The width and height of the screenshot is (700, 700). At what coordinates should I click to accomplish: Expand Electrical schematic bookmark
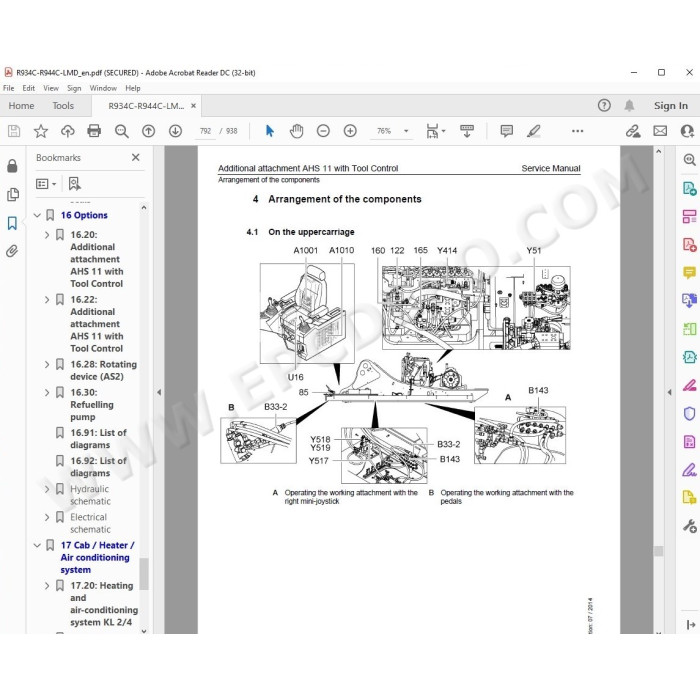click(x=47, y=517)
